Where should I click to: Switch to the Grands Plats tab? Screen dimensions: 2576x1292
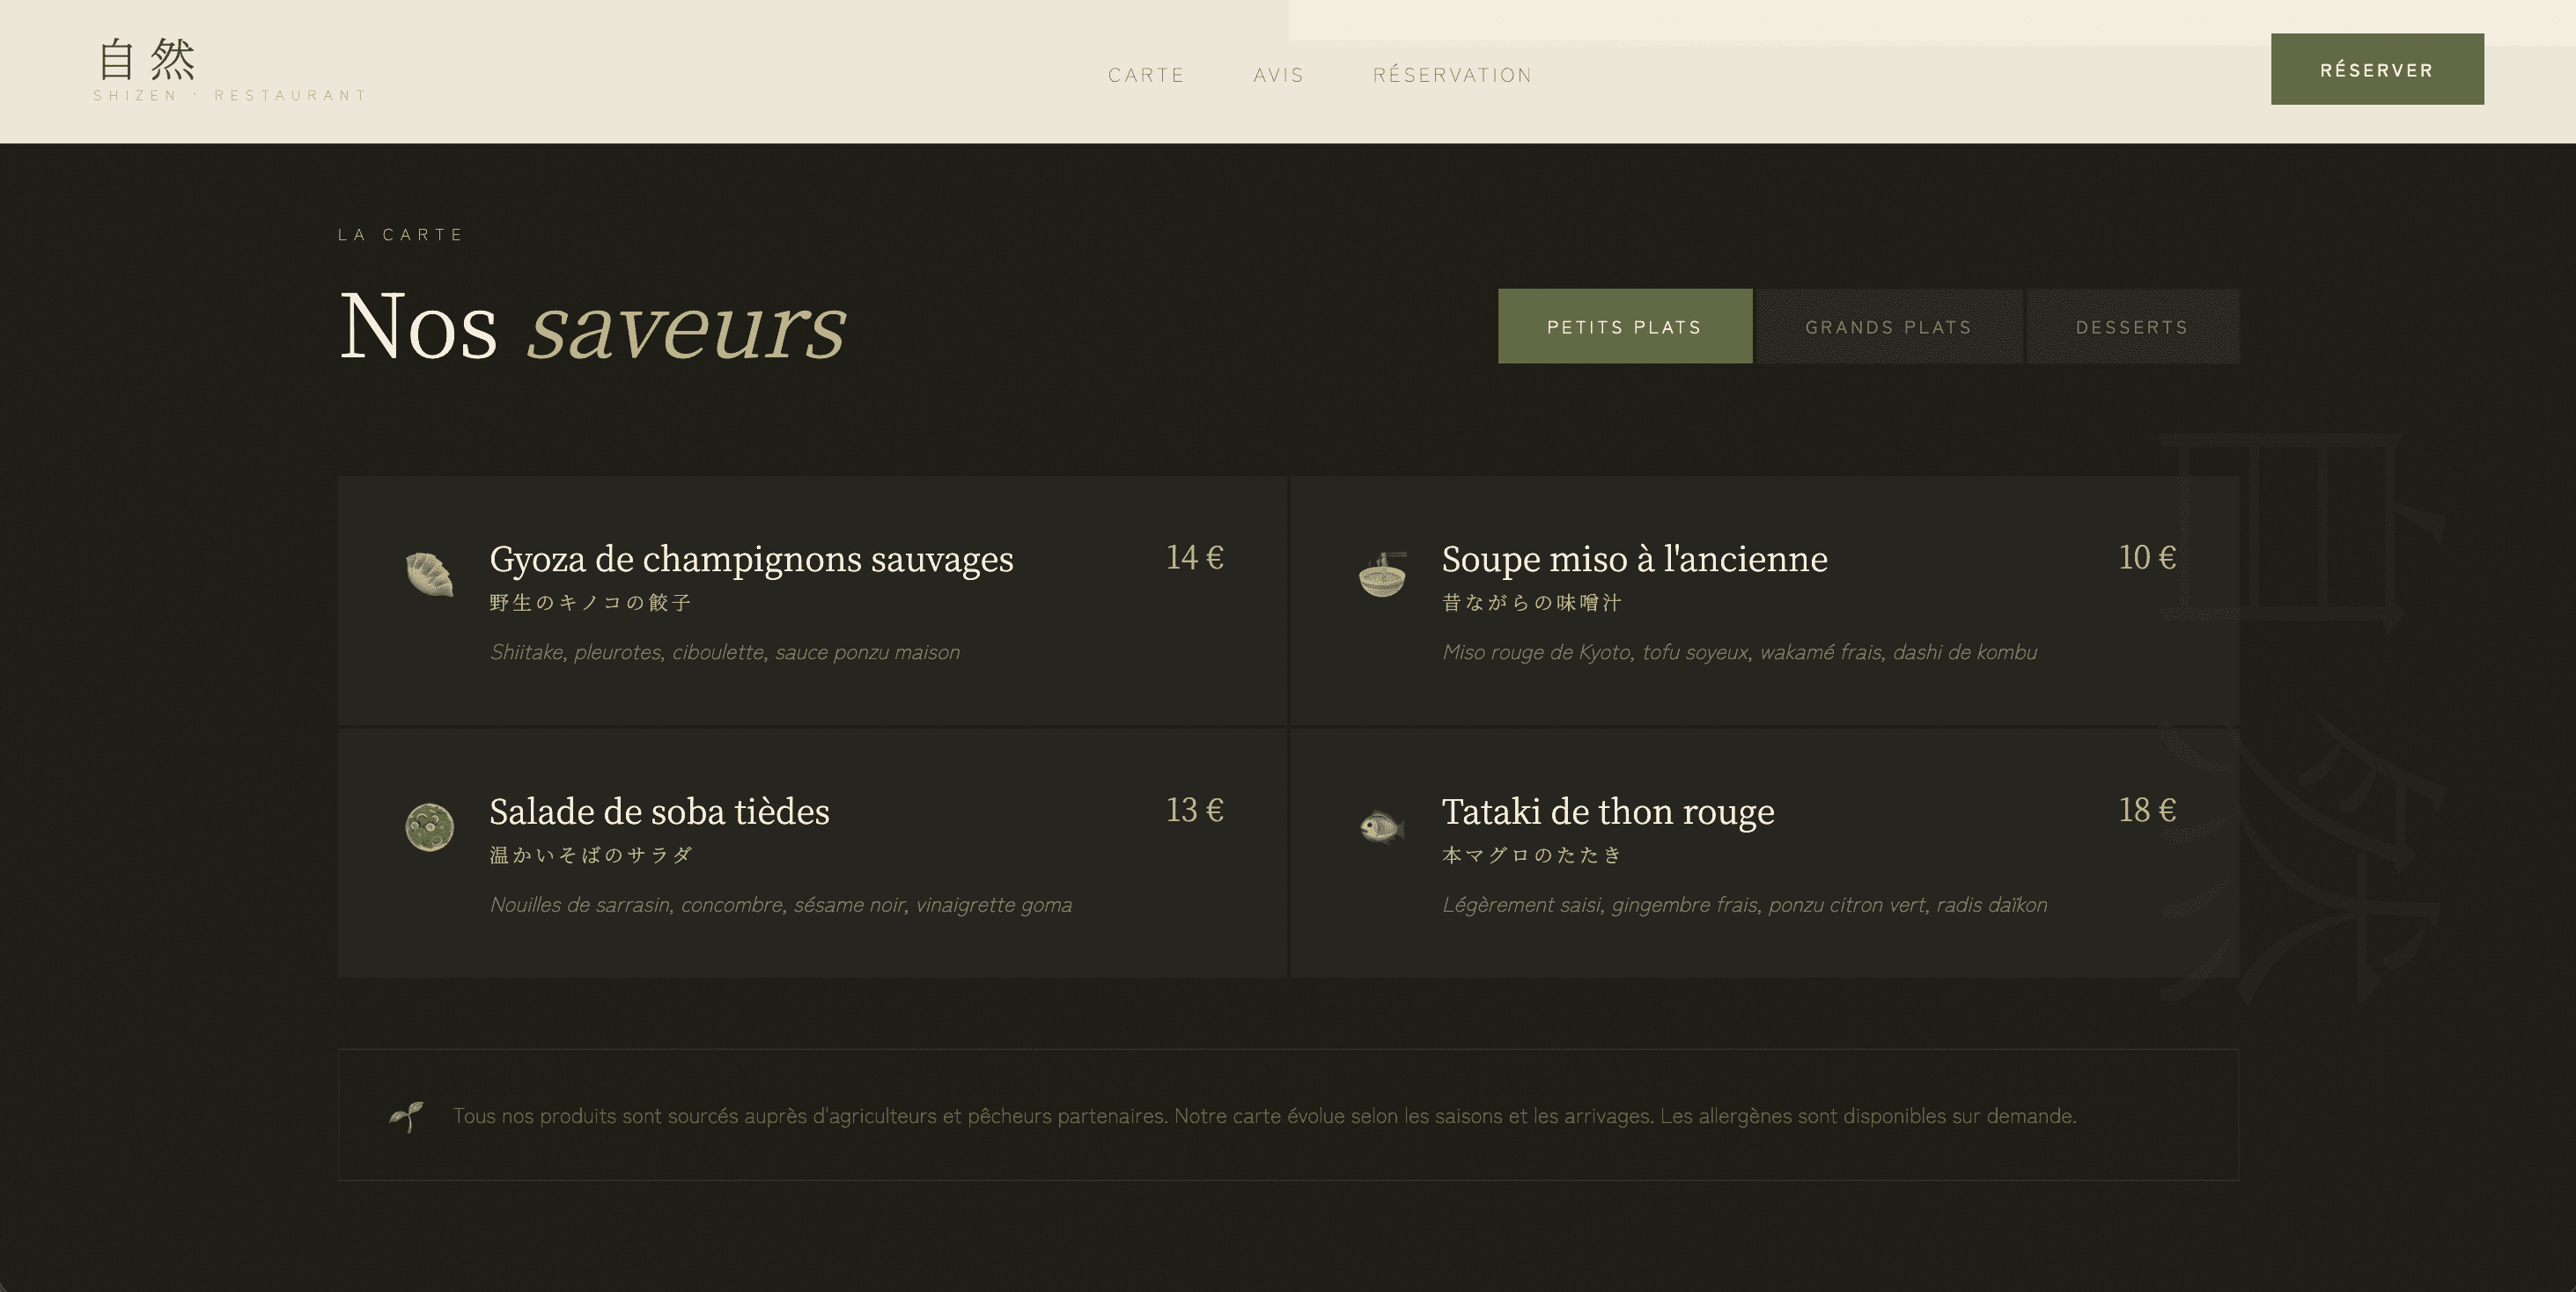[x=1888, y=327]
